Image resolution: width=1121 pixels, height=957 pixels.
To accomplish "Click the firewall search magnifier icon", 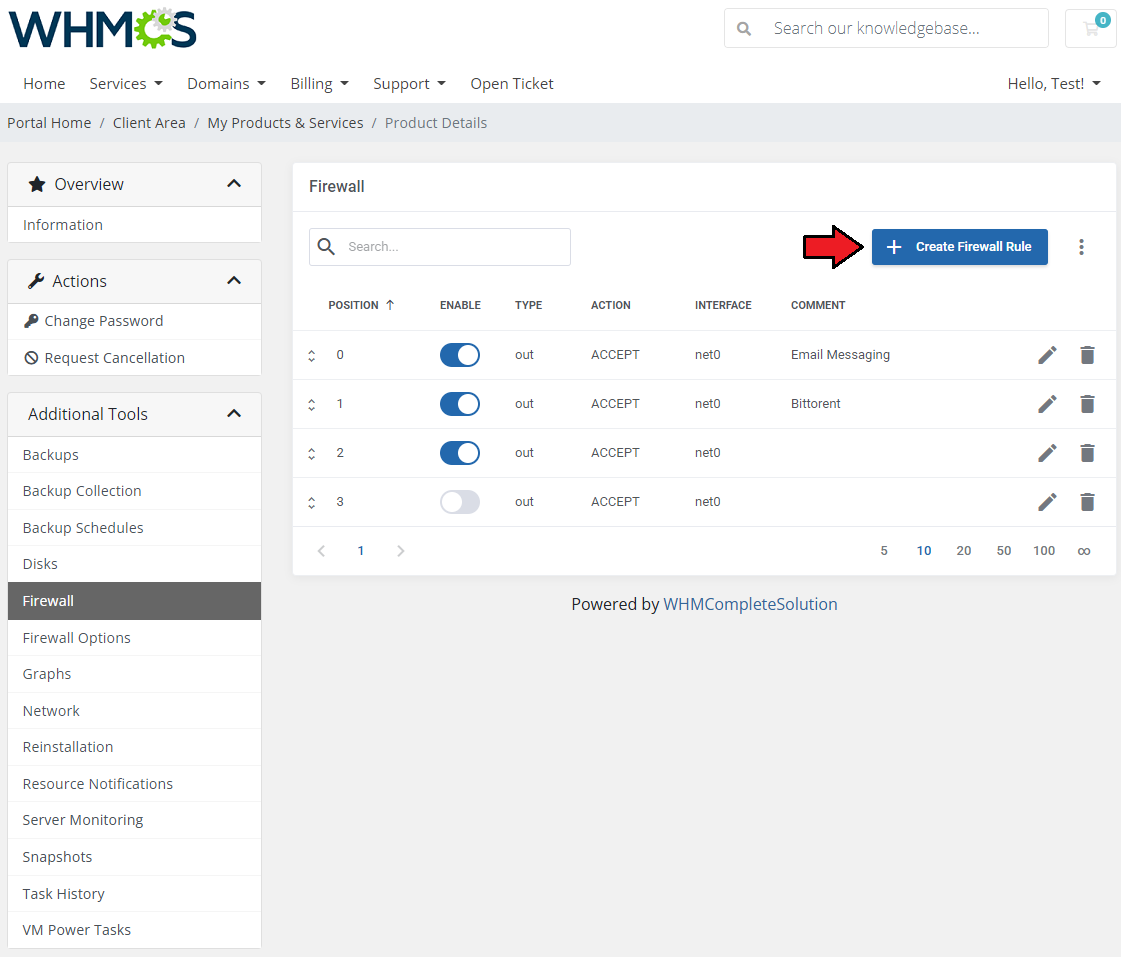I will pos(326,247).
